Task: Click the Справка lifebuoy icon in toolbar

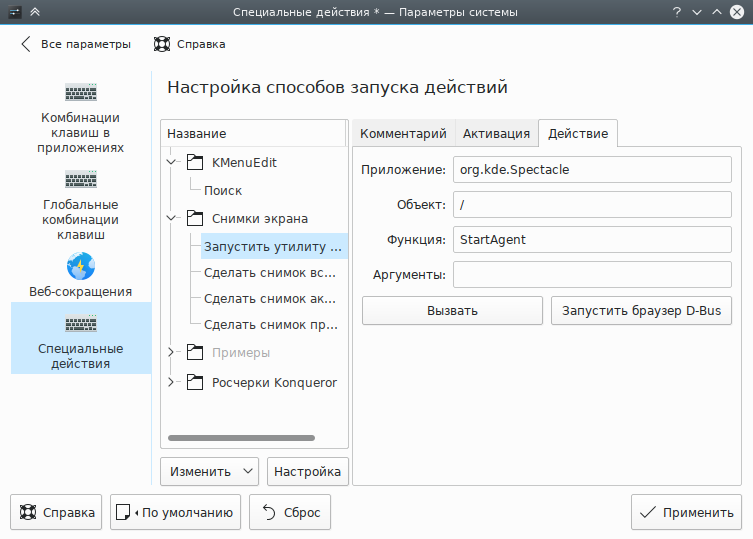Action: click(x=161, y=44)
